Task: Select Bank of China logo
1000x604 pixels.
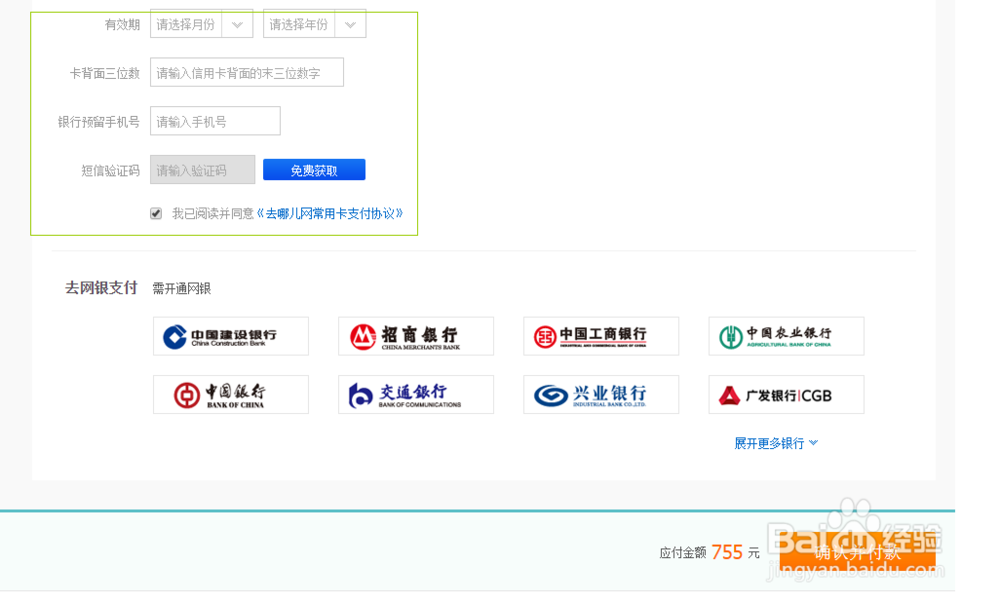Action: point(231,394)
